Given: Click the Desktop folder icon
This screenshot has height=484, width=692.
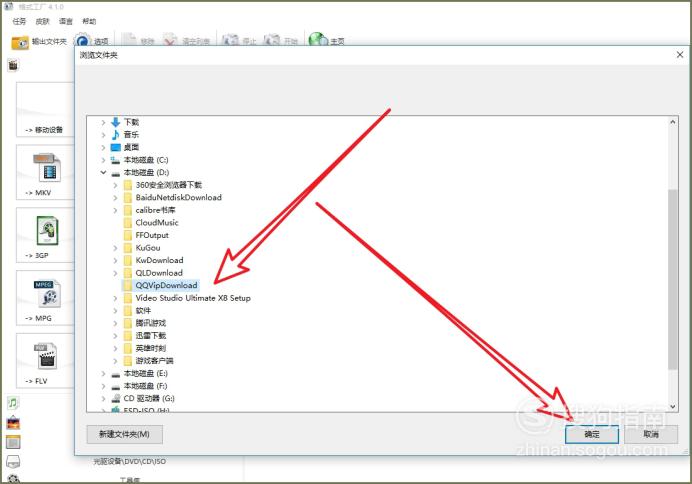Looking at the screenshot, I should click(x=116, y=147).
